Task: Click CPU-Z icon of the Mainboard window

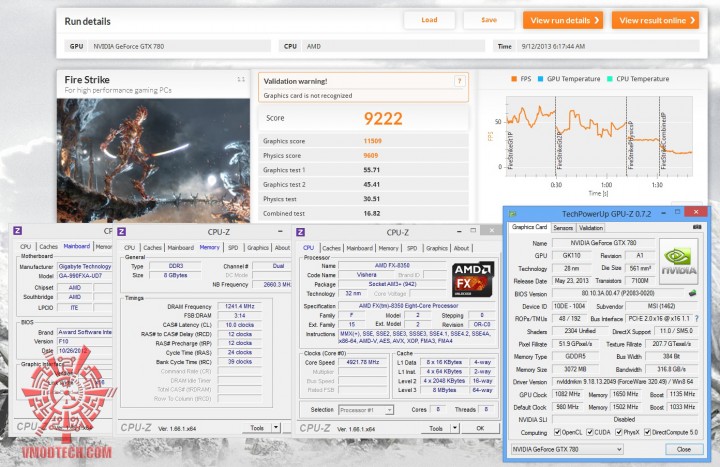Action: pyautogui.click(x=17, y=231)
